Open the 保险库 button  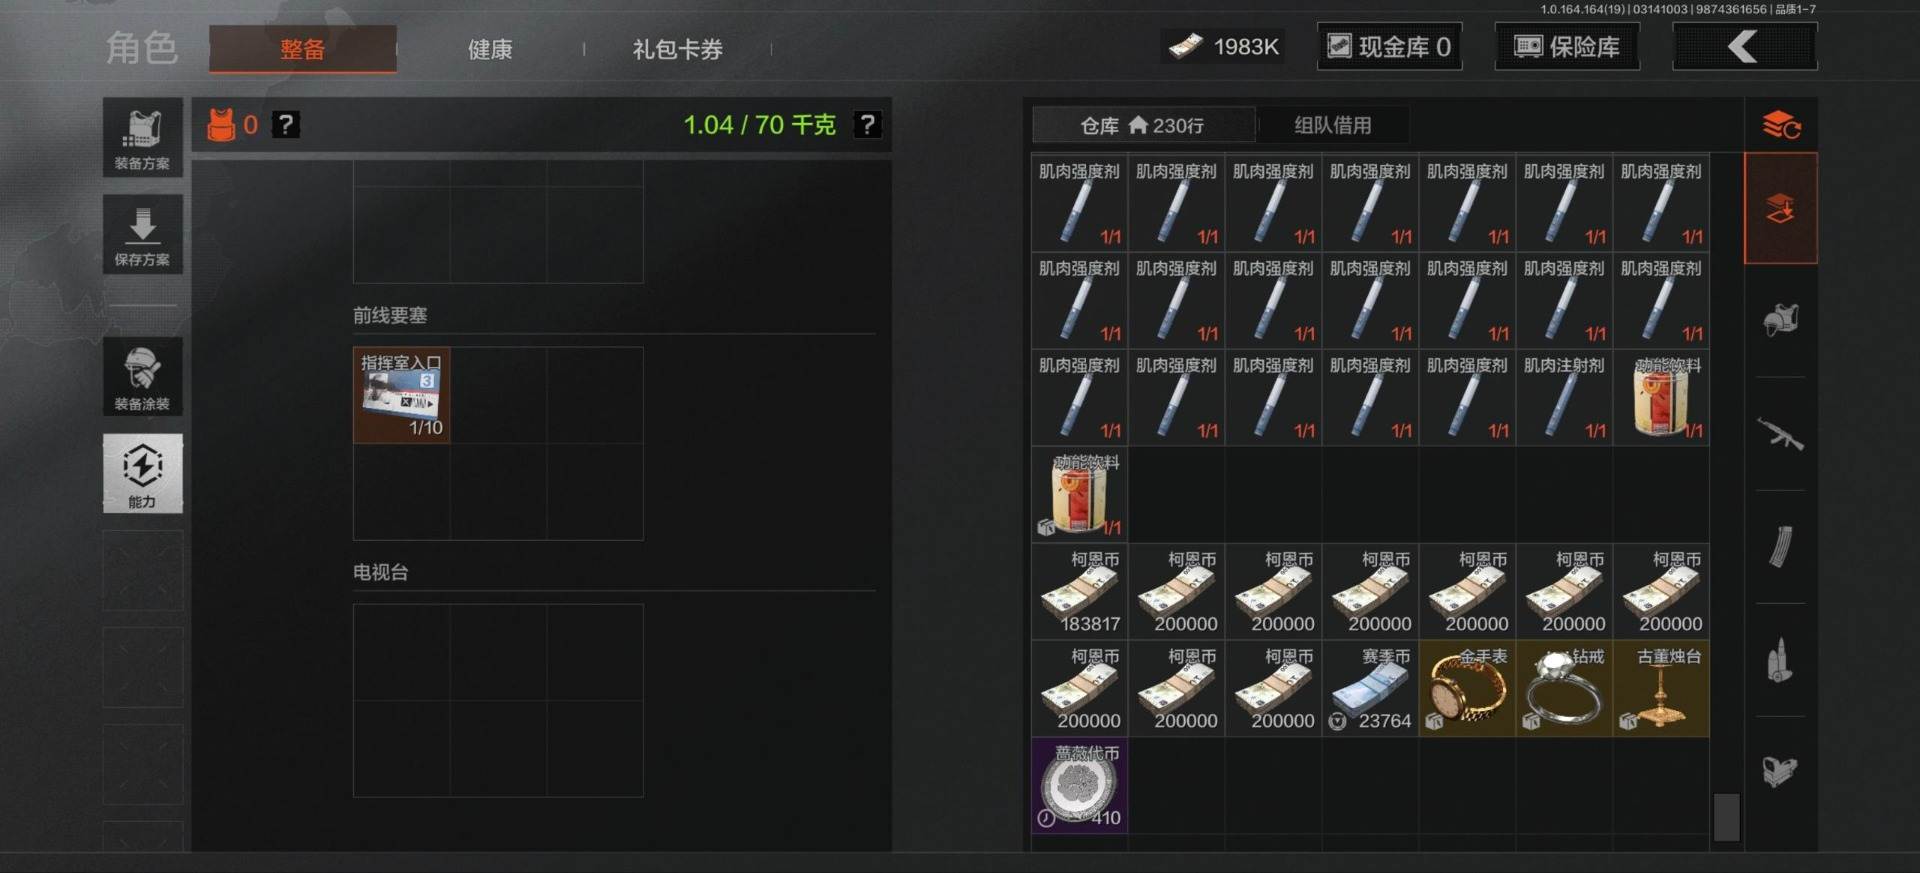1567,46
